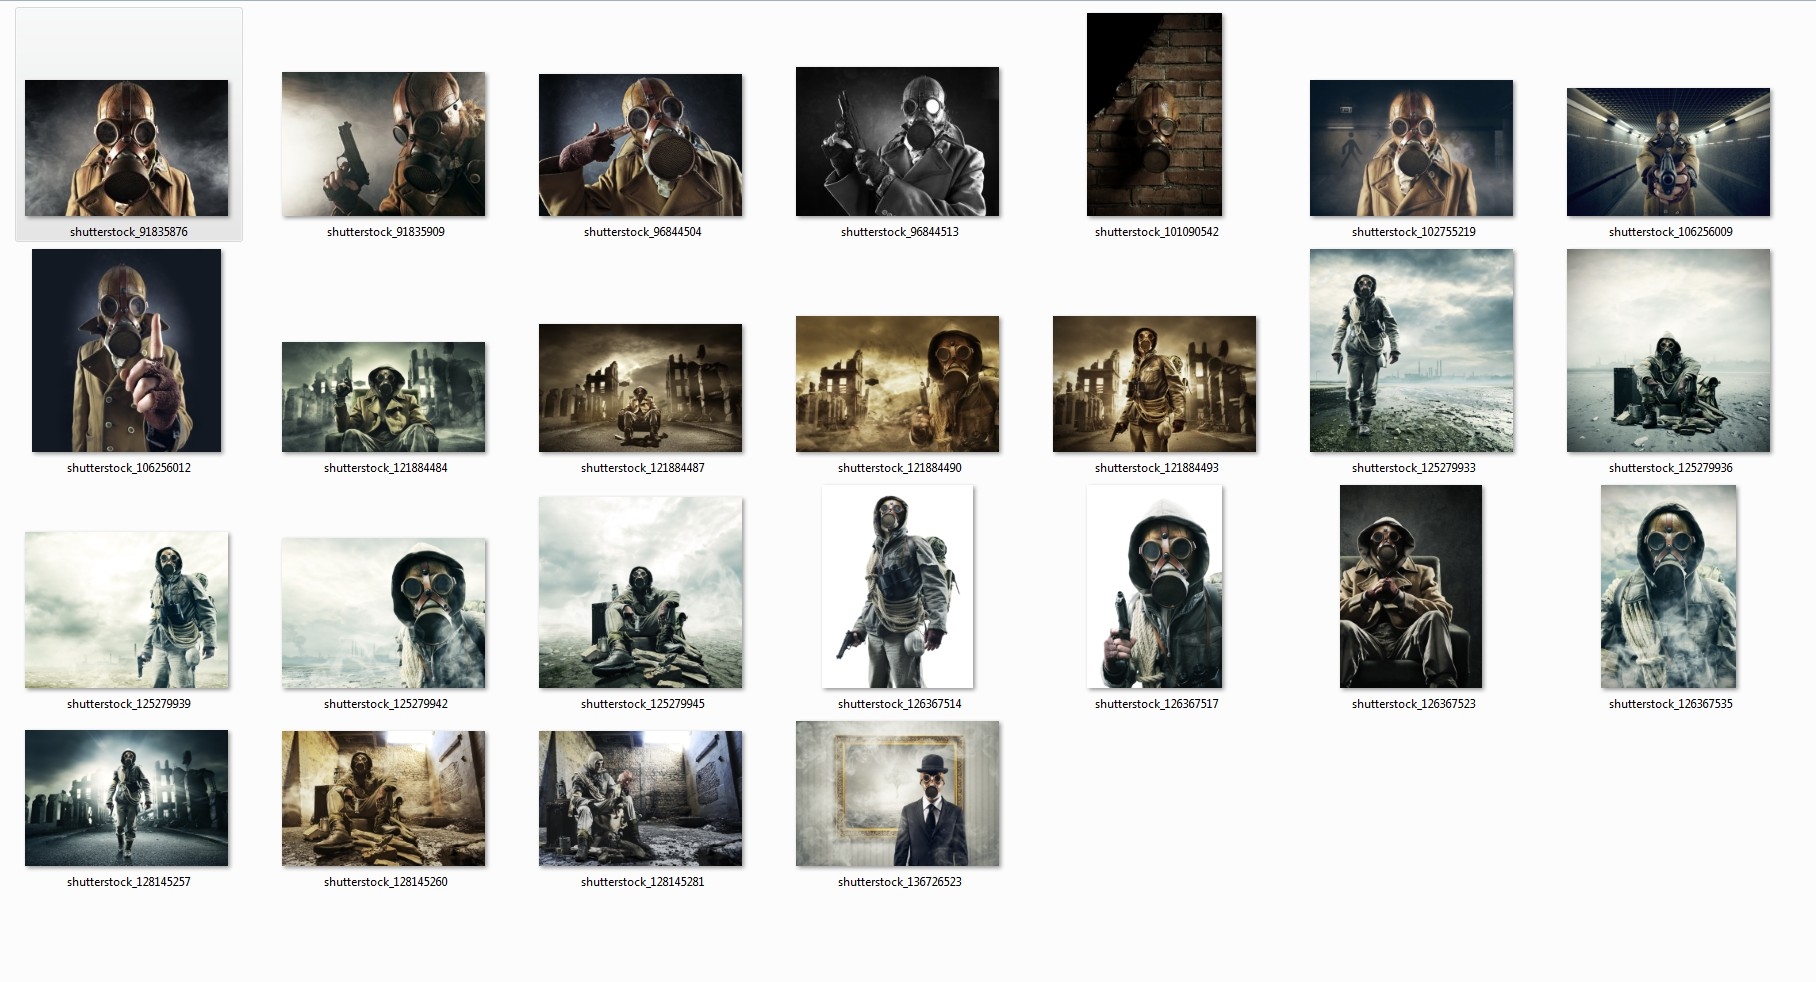This screenshot has width=1816, height=982.
Task: Click file name shutterstock_96844504
Action: [643, 232]
